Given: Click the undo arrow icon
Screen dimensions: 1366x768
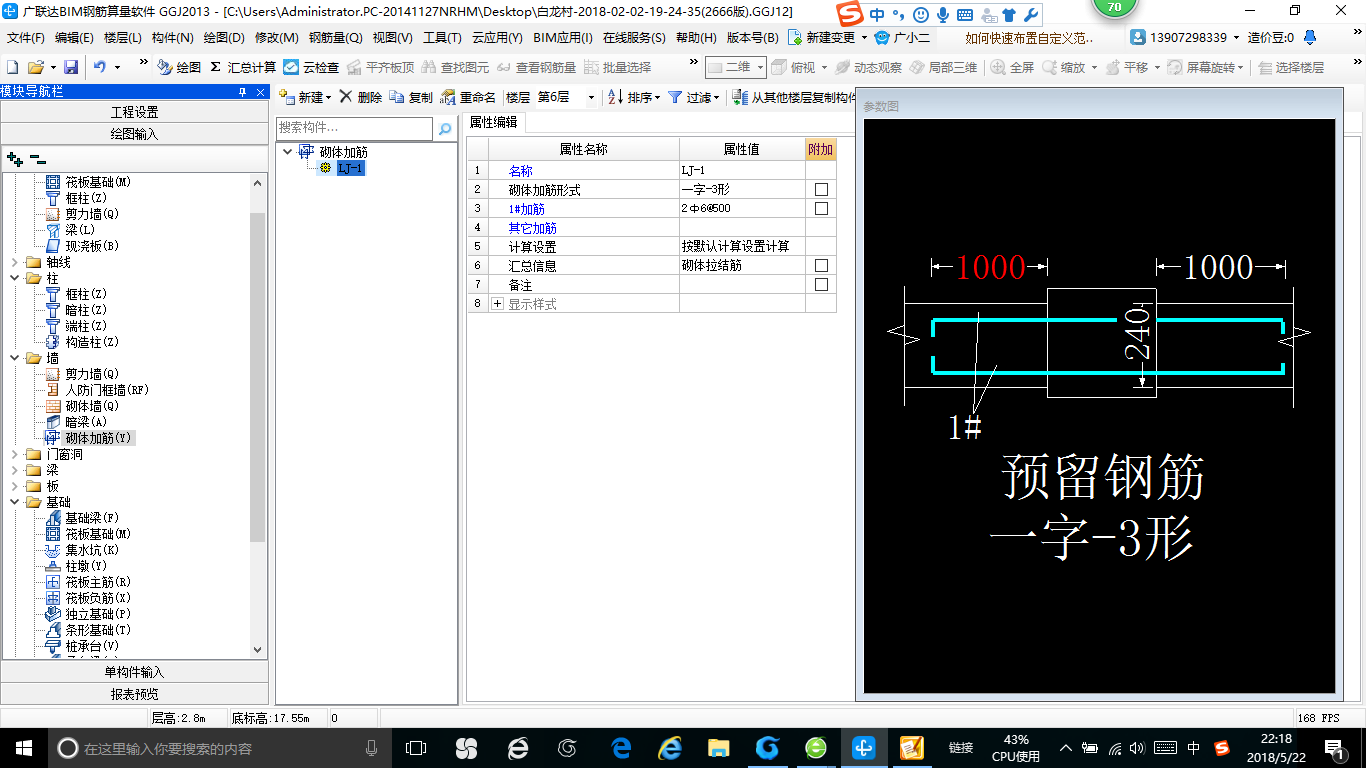Looking at the screenshot, I should pyautogui.click(x=100, y=67).
